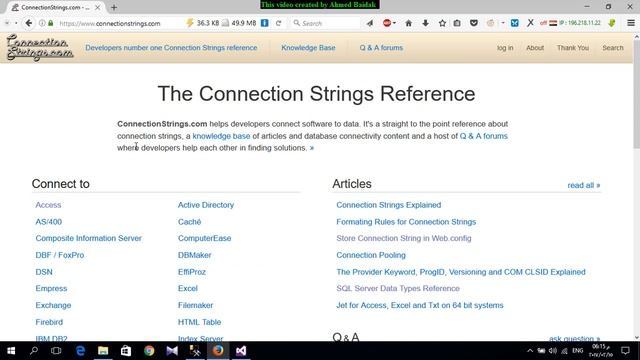Click the green download helper icon
Viewport: 640px width, 360px height.
tap(611, 23)
